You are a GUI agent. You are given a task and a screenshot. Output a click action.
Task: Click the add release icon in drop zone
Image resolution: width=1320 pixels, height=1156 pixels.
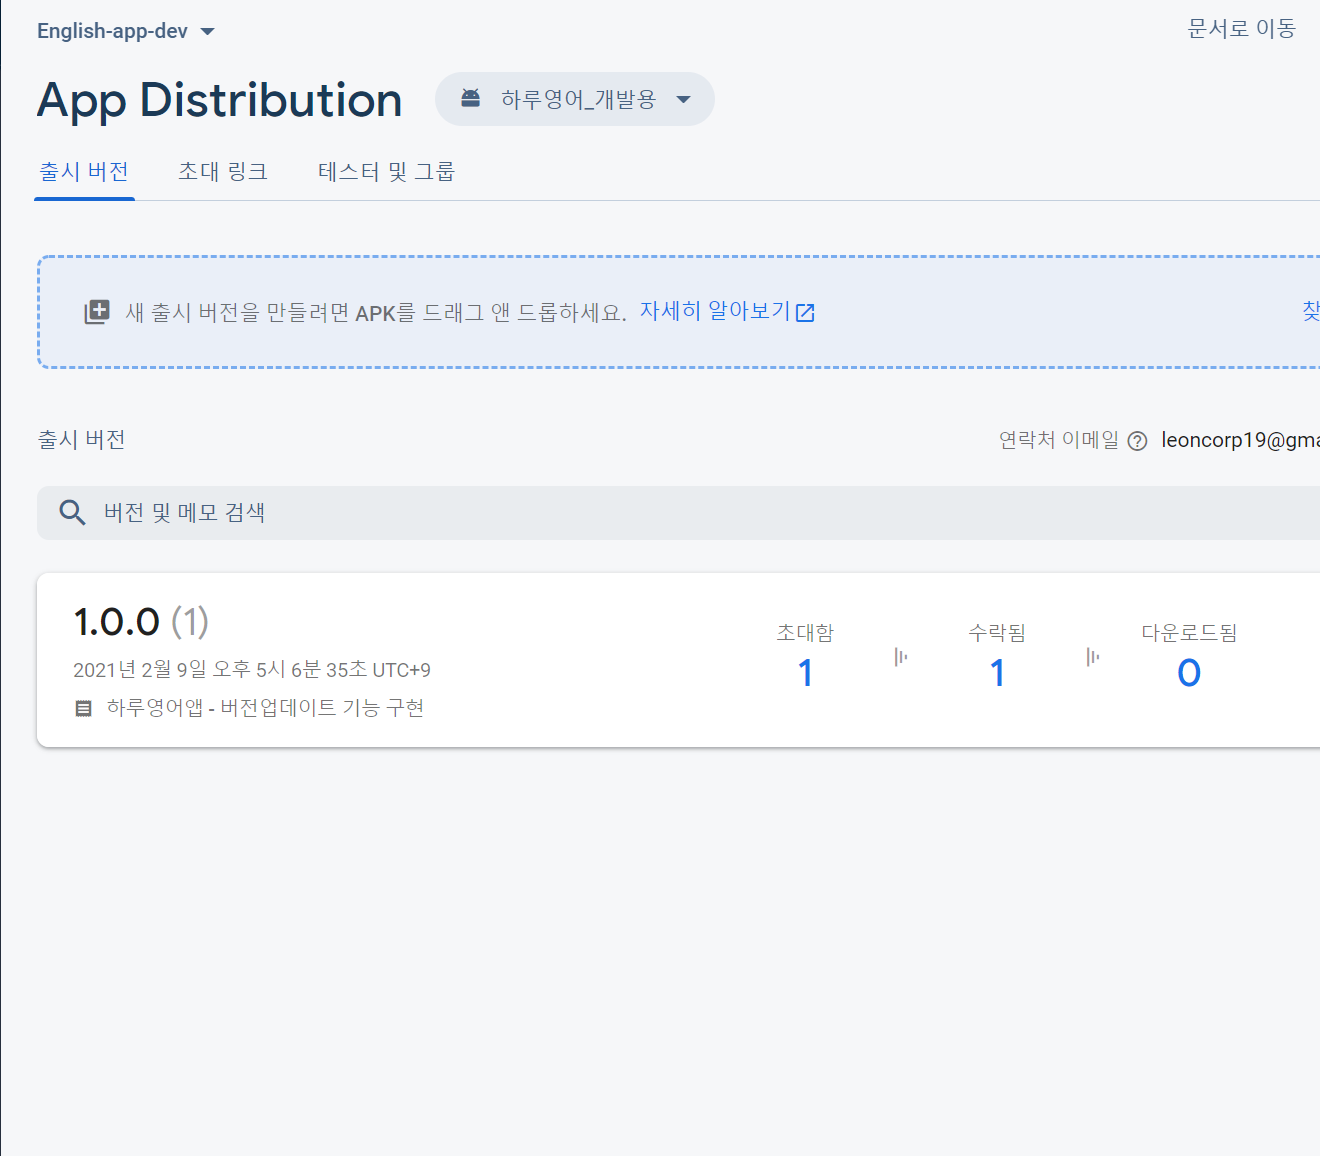coord(96,312)
